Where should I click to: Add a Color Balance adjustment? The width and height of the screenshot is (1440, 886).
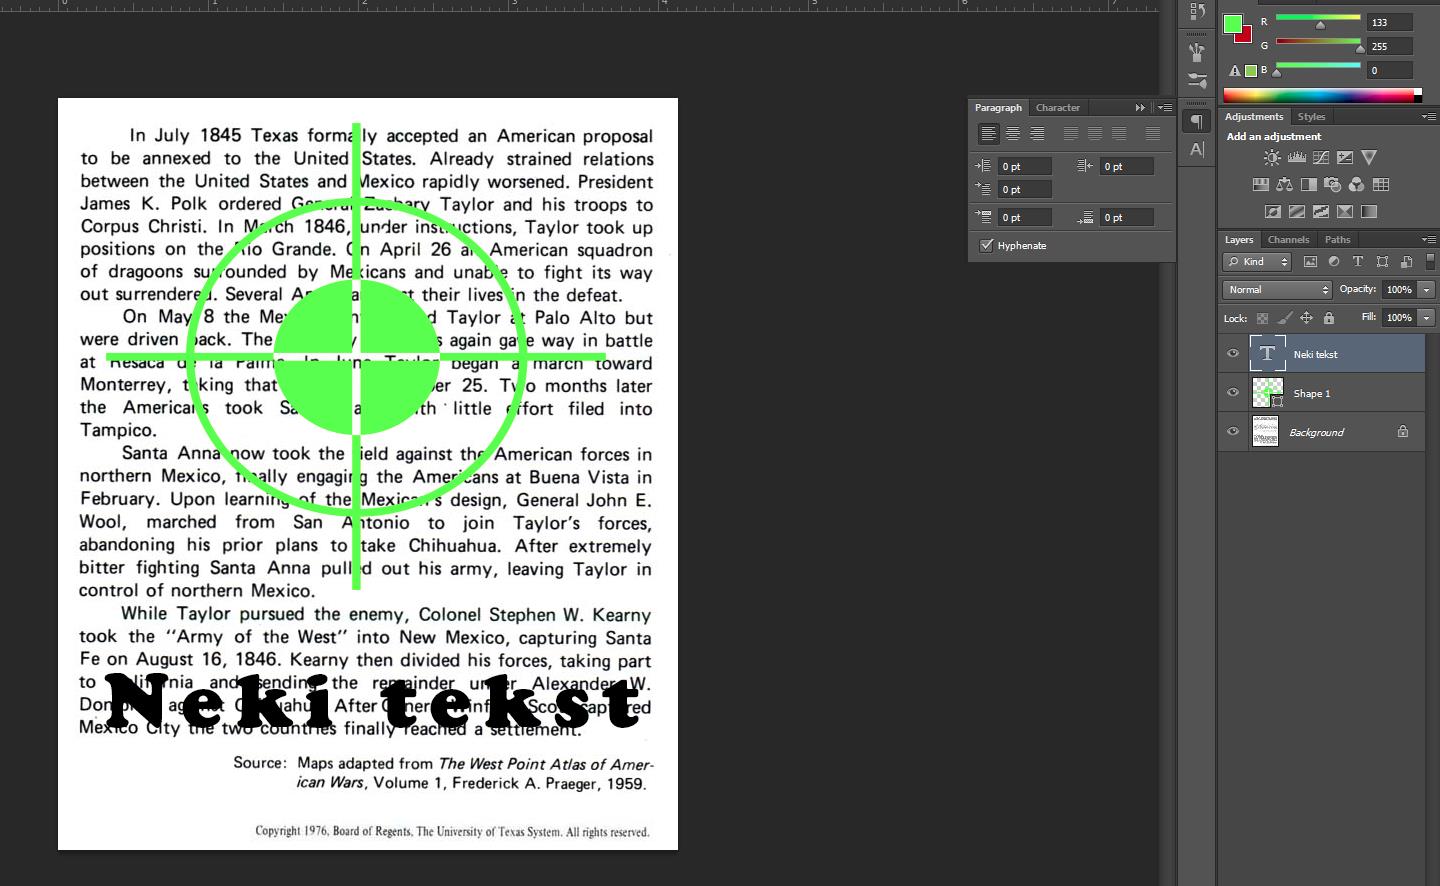1285,184
